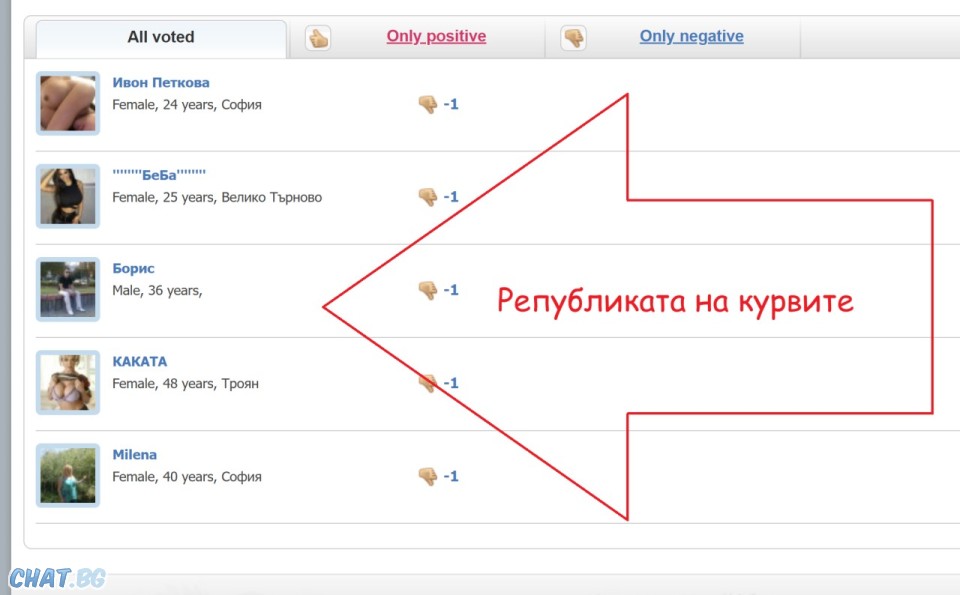960x595 pixels.
Task: Click thumbs-down icon in Milena row
Action: point(428,476)
